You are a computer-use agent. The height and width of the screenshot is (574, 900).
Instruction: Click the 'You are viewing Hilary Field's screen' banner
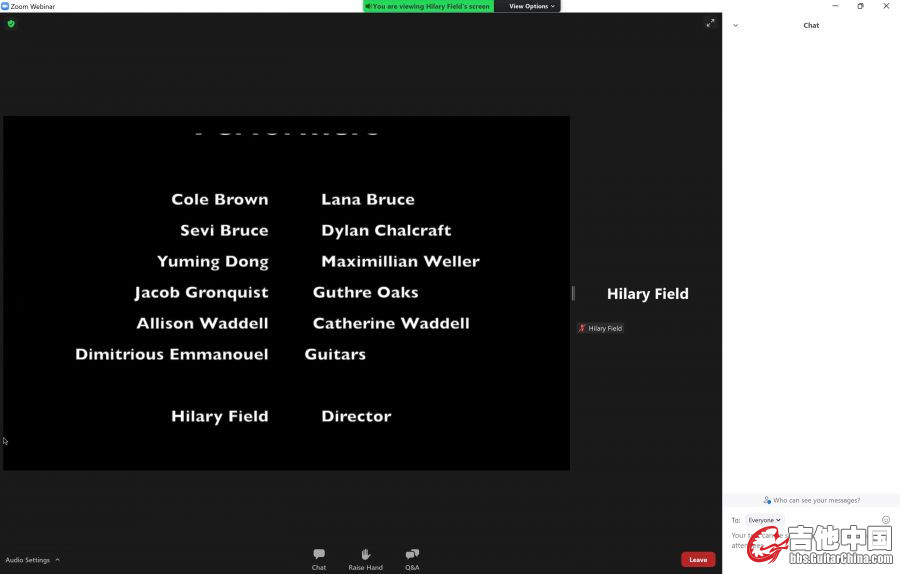(429, 6)
